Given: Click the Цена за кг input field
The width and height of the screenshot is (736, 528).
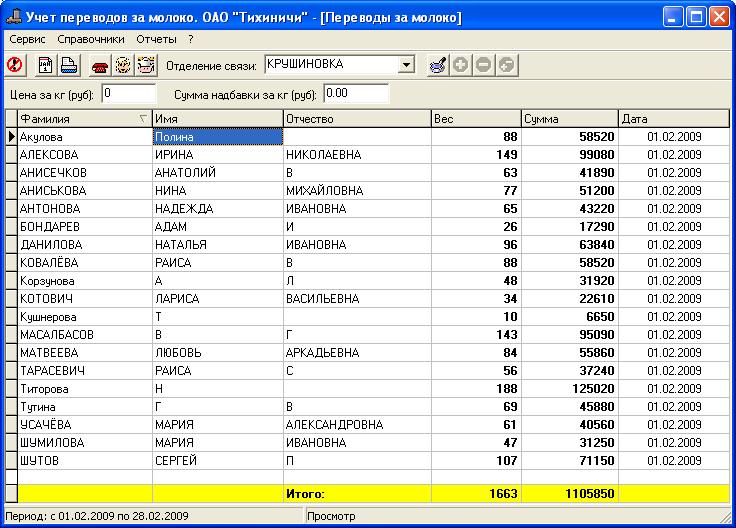Looking at the screenshot, I should (128, 93).
